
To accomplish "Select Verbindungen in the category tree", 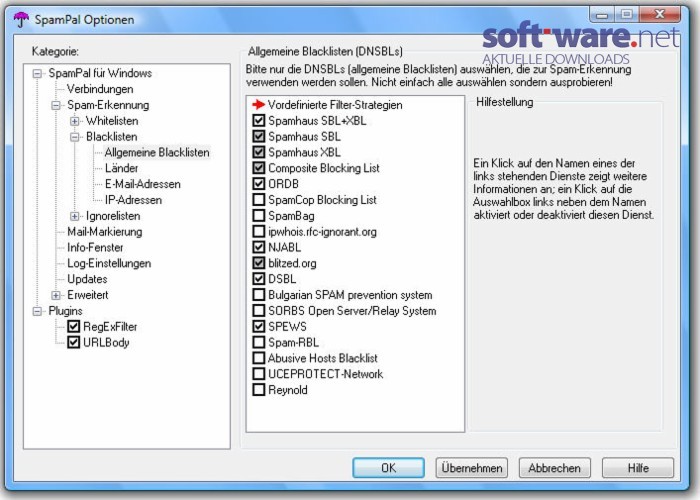I will tap(100, 89).
